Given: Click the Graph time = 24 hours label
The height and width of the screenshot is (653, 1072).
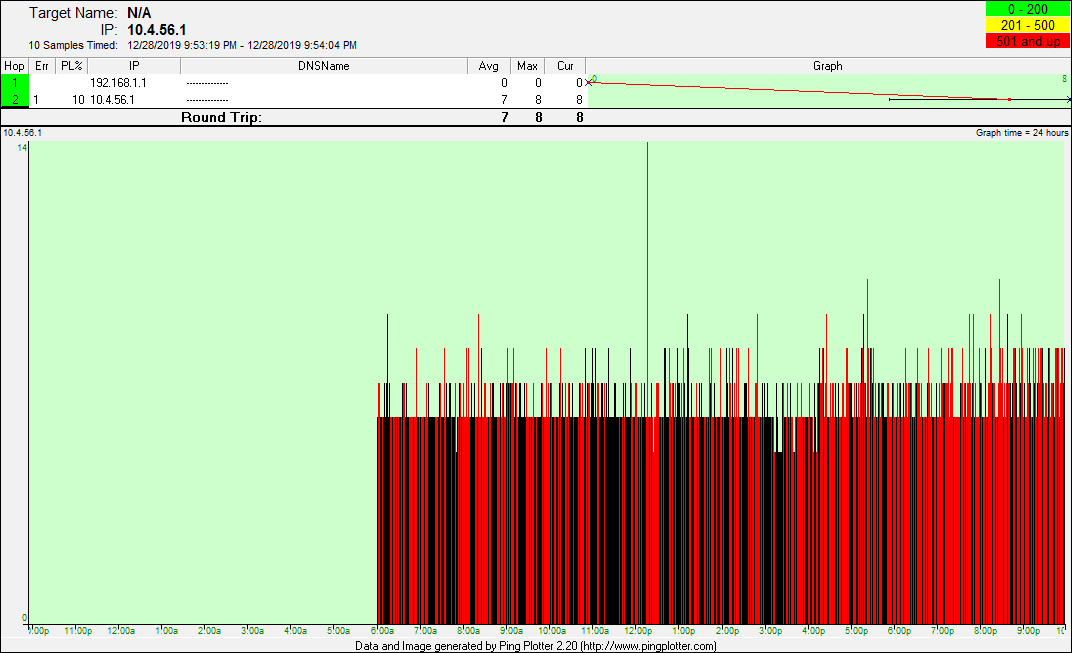Looking at the screenshot, I should [x=1022, y=133].
